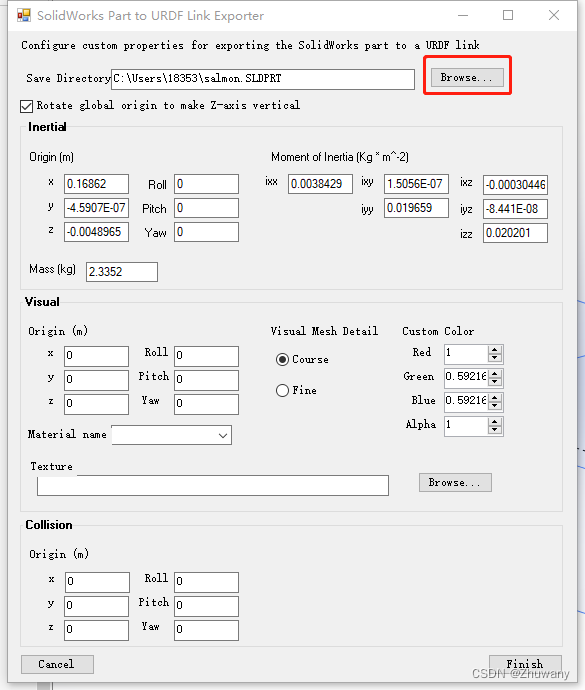
Task: Click Inertial origin x field 0.16862
Action: click(x=96, y=184)
